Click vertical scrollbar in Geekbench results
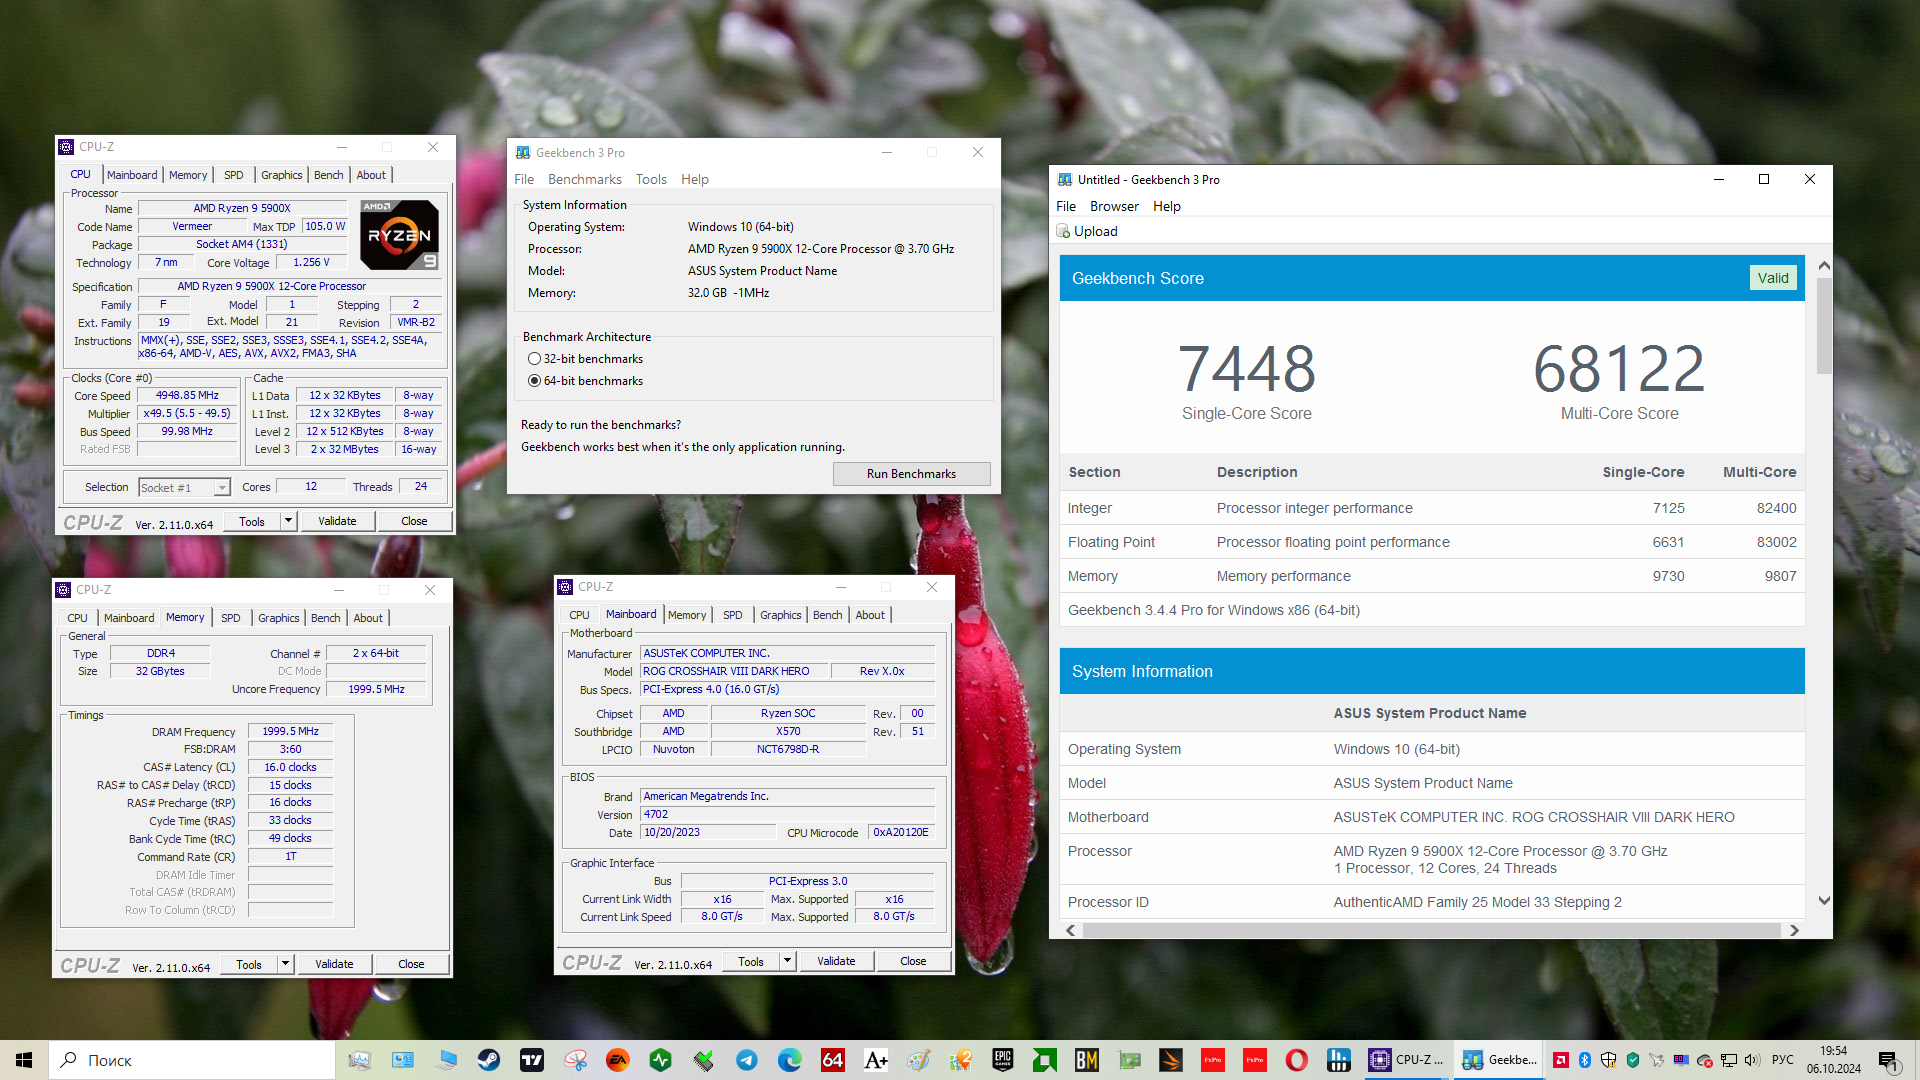Screen dimensions: 1920x1080 (1824, 326)
